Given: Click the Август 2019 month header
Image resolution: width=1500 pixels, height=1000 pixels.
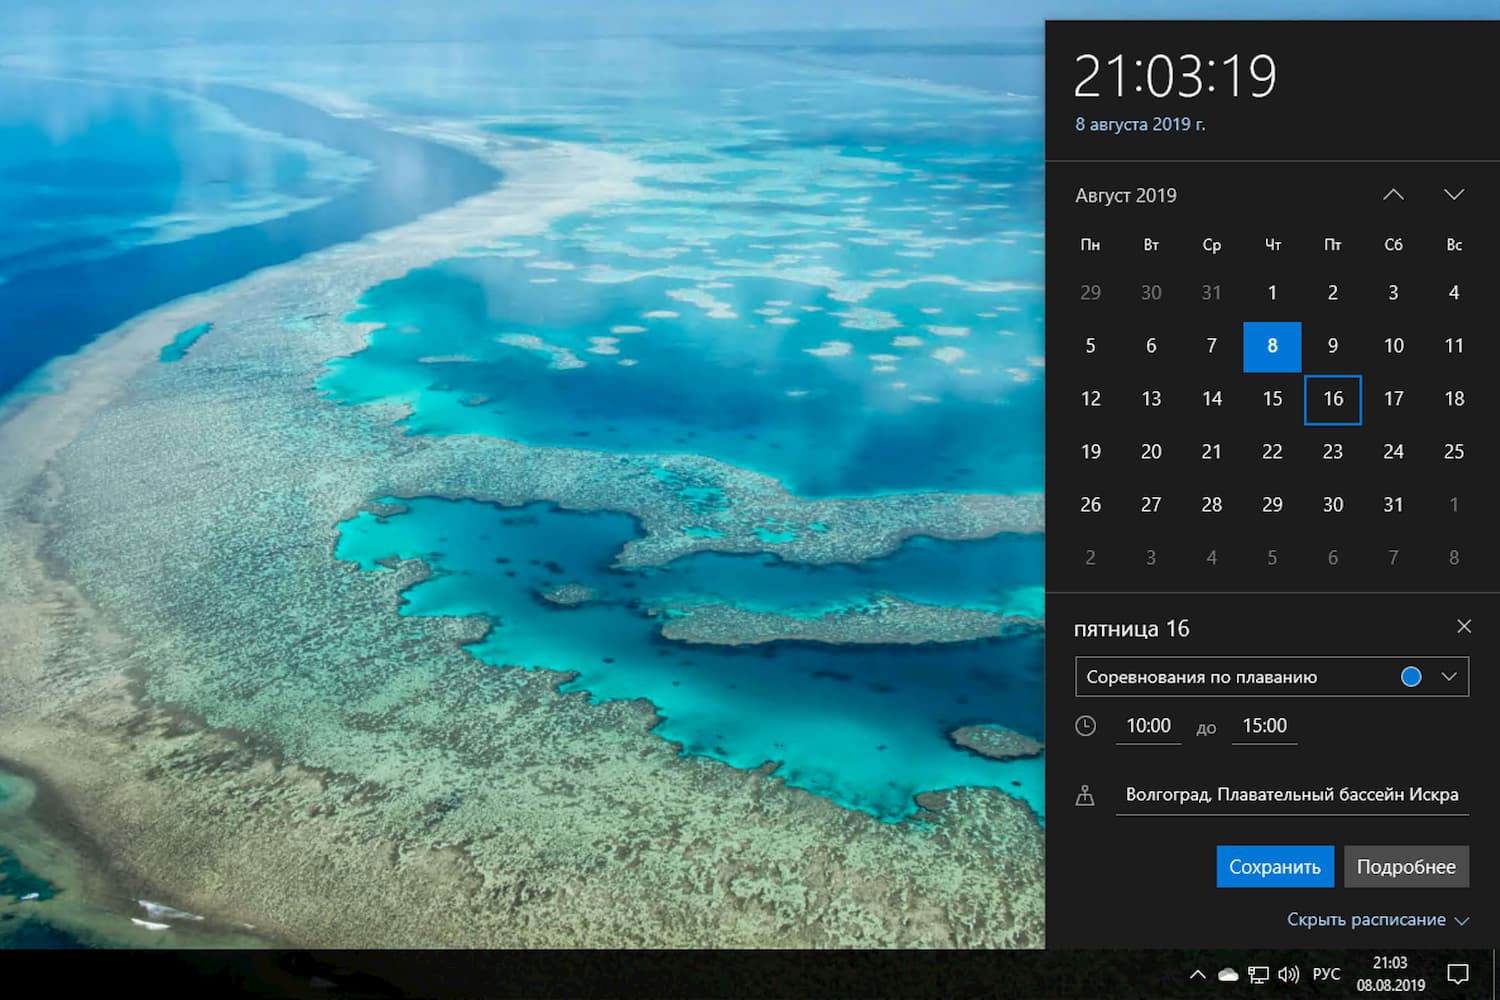Looking at the screenshot, I should [x=1126, y=195].
